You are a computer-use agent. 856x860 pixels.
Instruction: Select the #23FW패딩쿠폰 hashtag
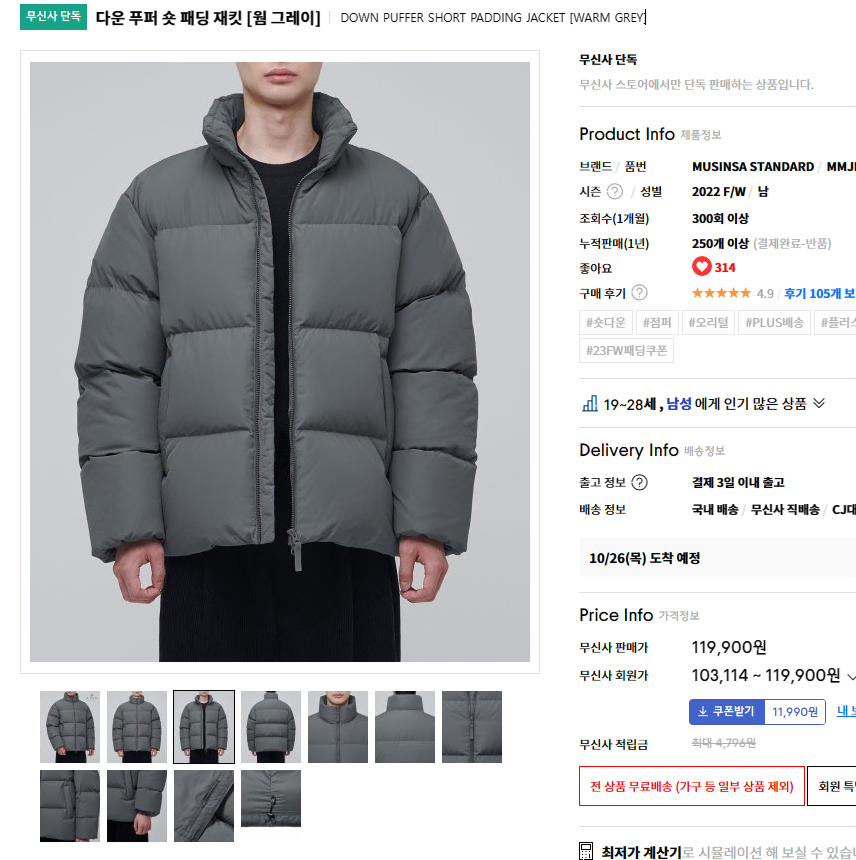click(x=626, y=350)
